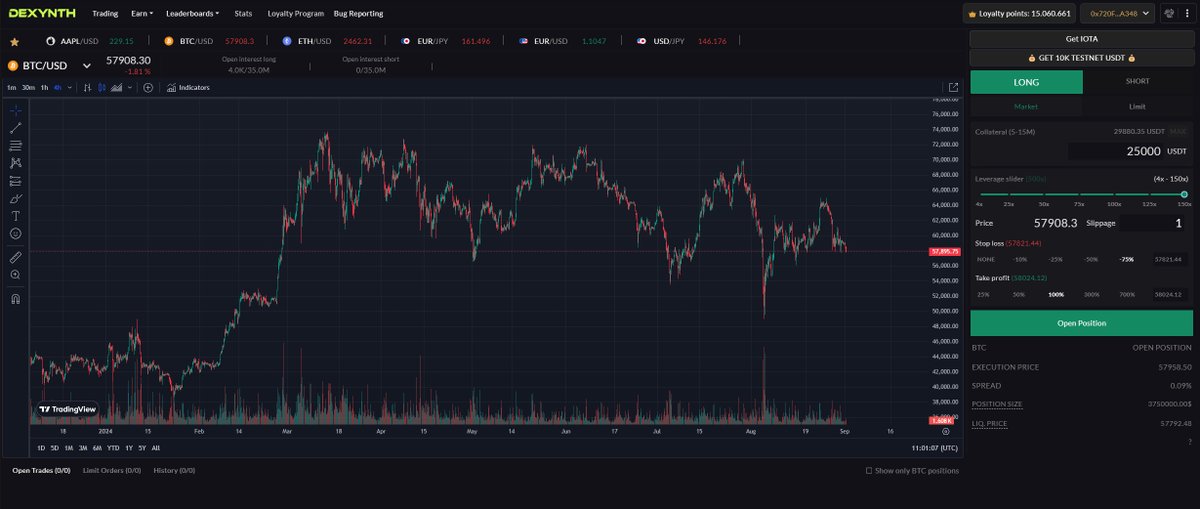Expand the wallet address 0x720F...A348 dropdown
Screen dimensions: 1200x509
point(1117,14)
